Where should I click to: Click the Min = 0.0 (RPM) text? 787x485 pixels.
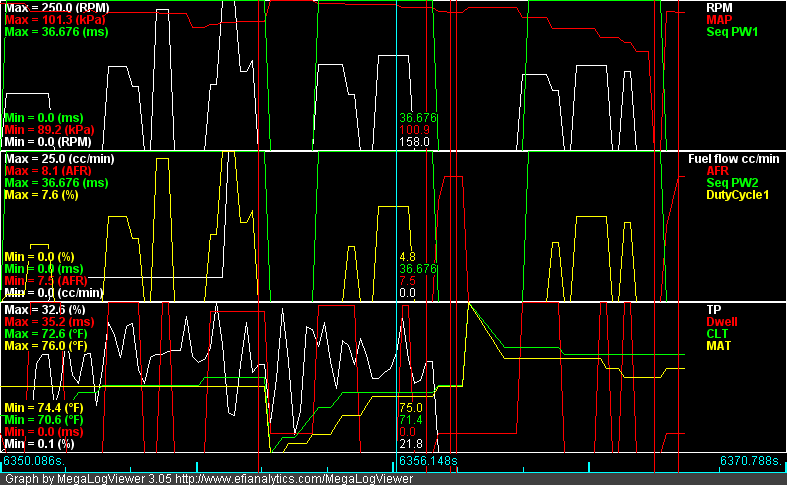coord(48,142)
